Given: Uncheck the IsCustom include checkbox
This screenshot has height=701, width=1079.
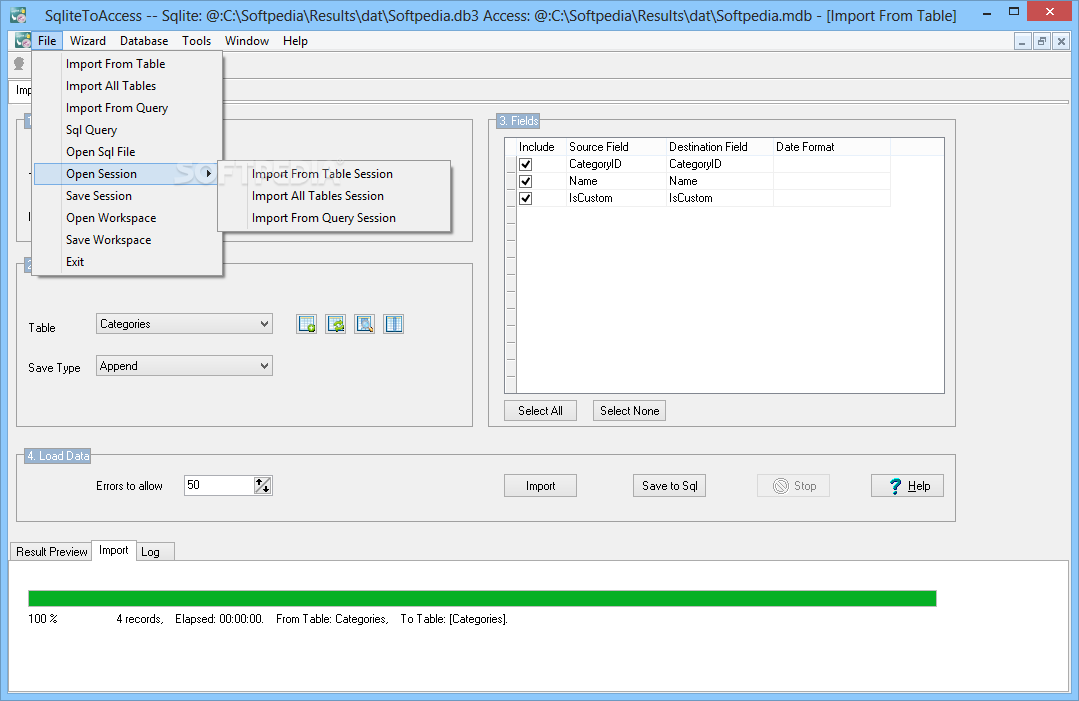Looking at the screenshot, I should point(526,198).
